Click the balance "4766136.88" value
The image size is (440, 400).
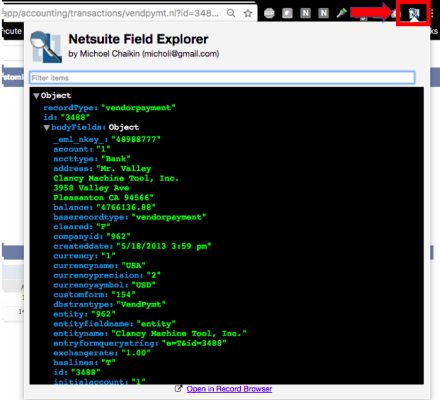point(126,207)
